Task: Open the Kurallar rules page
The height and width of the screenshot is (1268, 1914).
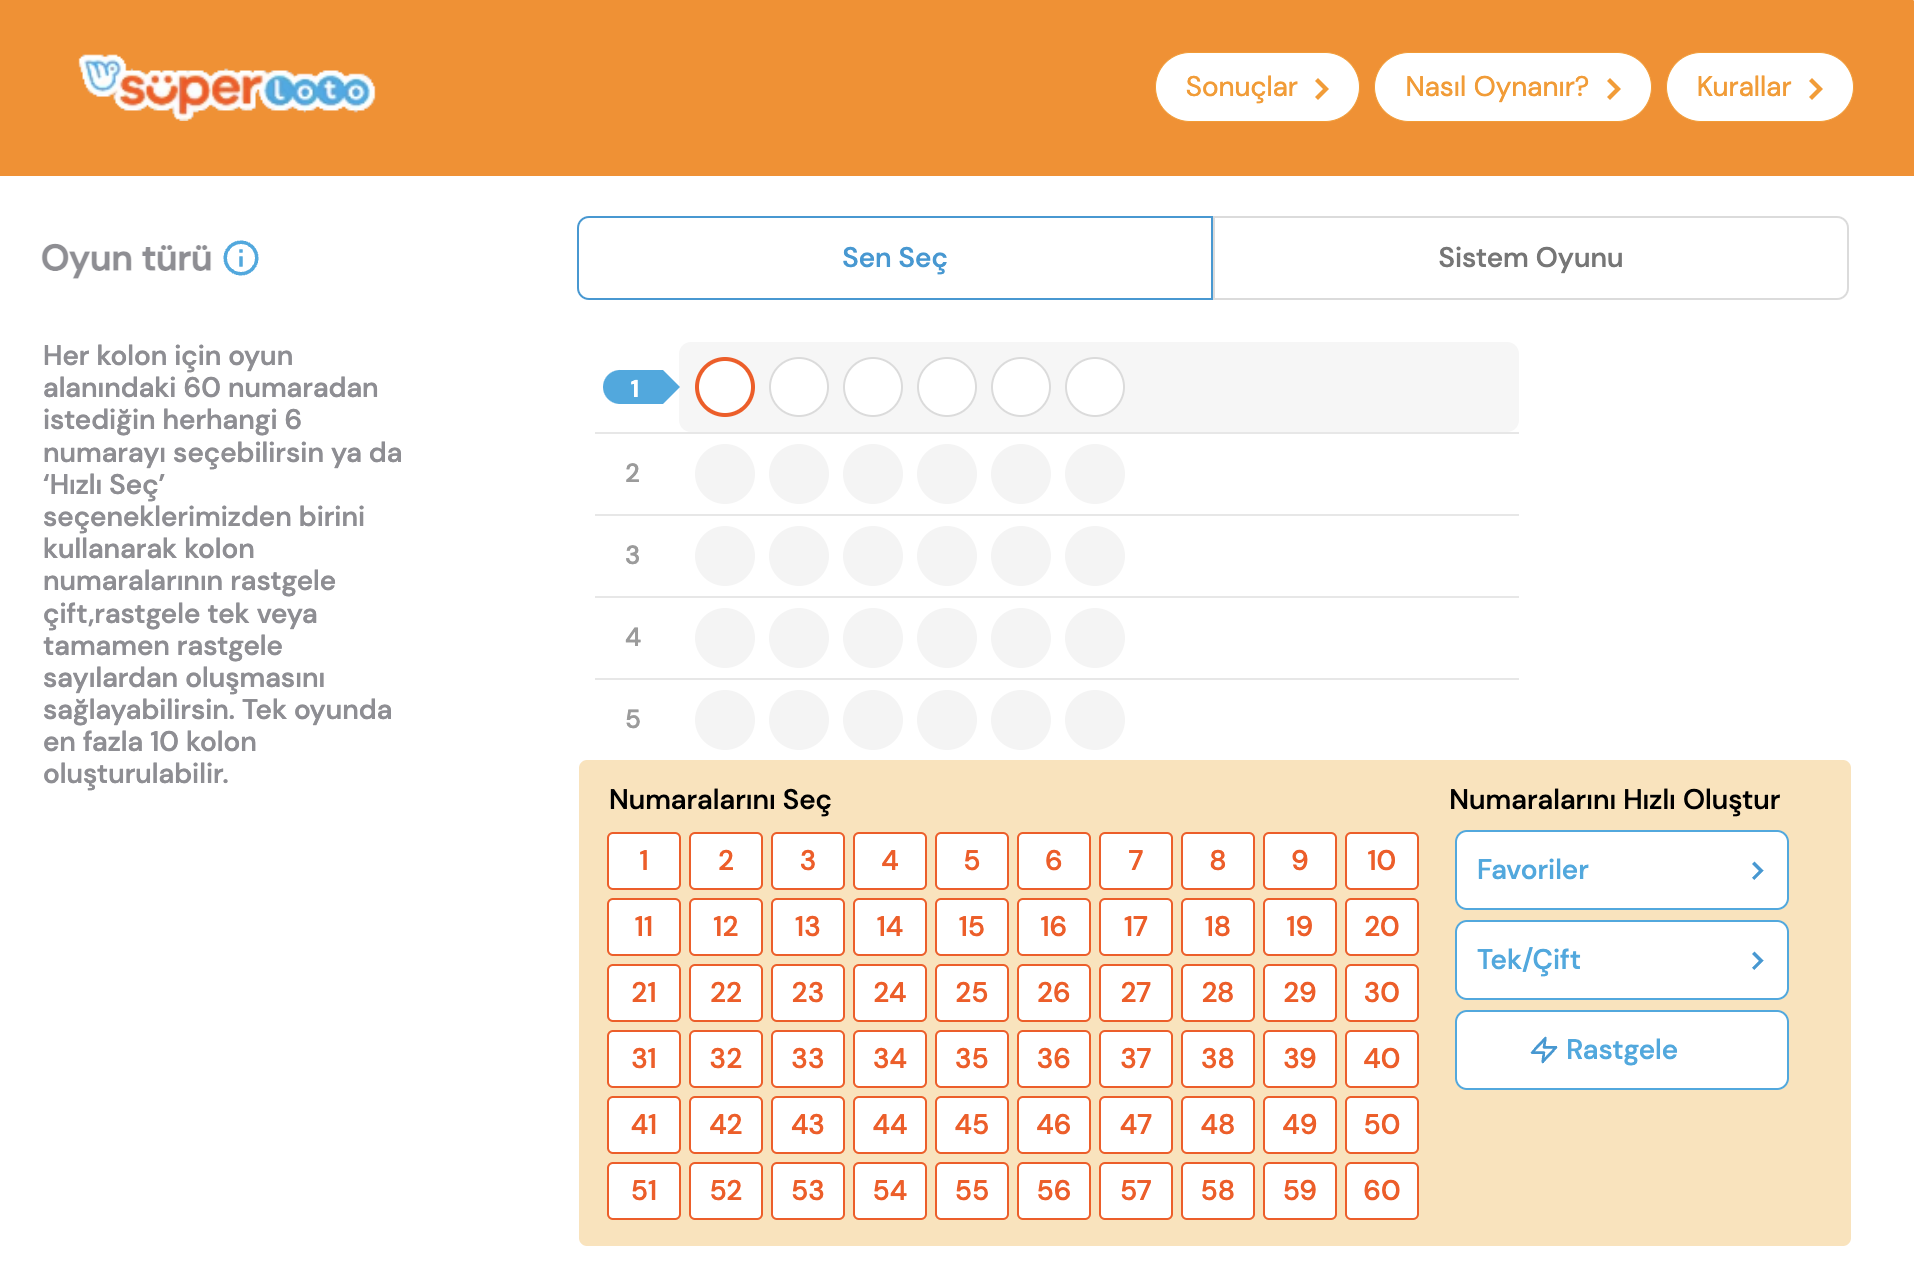Action: point(1759,87)
